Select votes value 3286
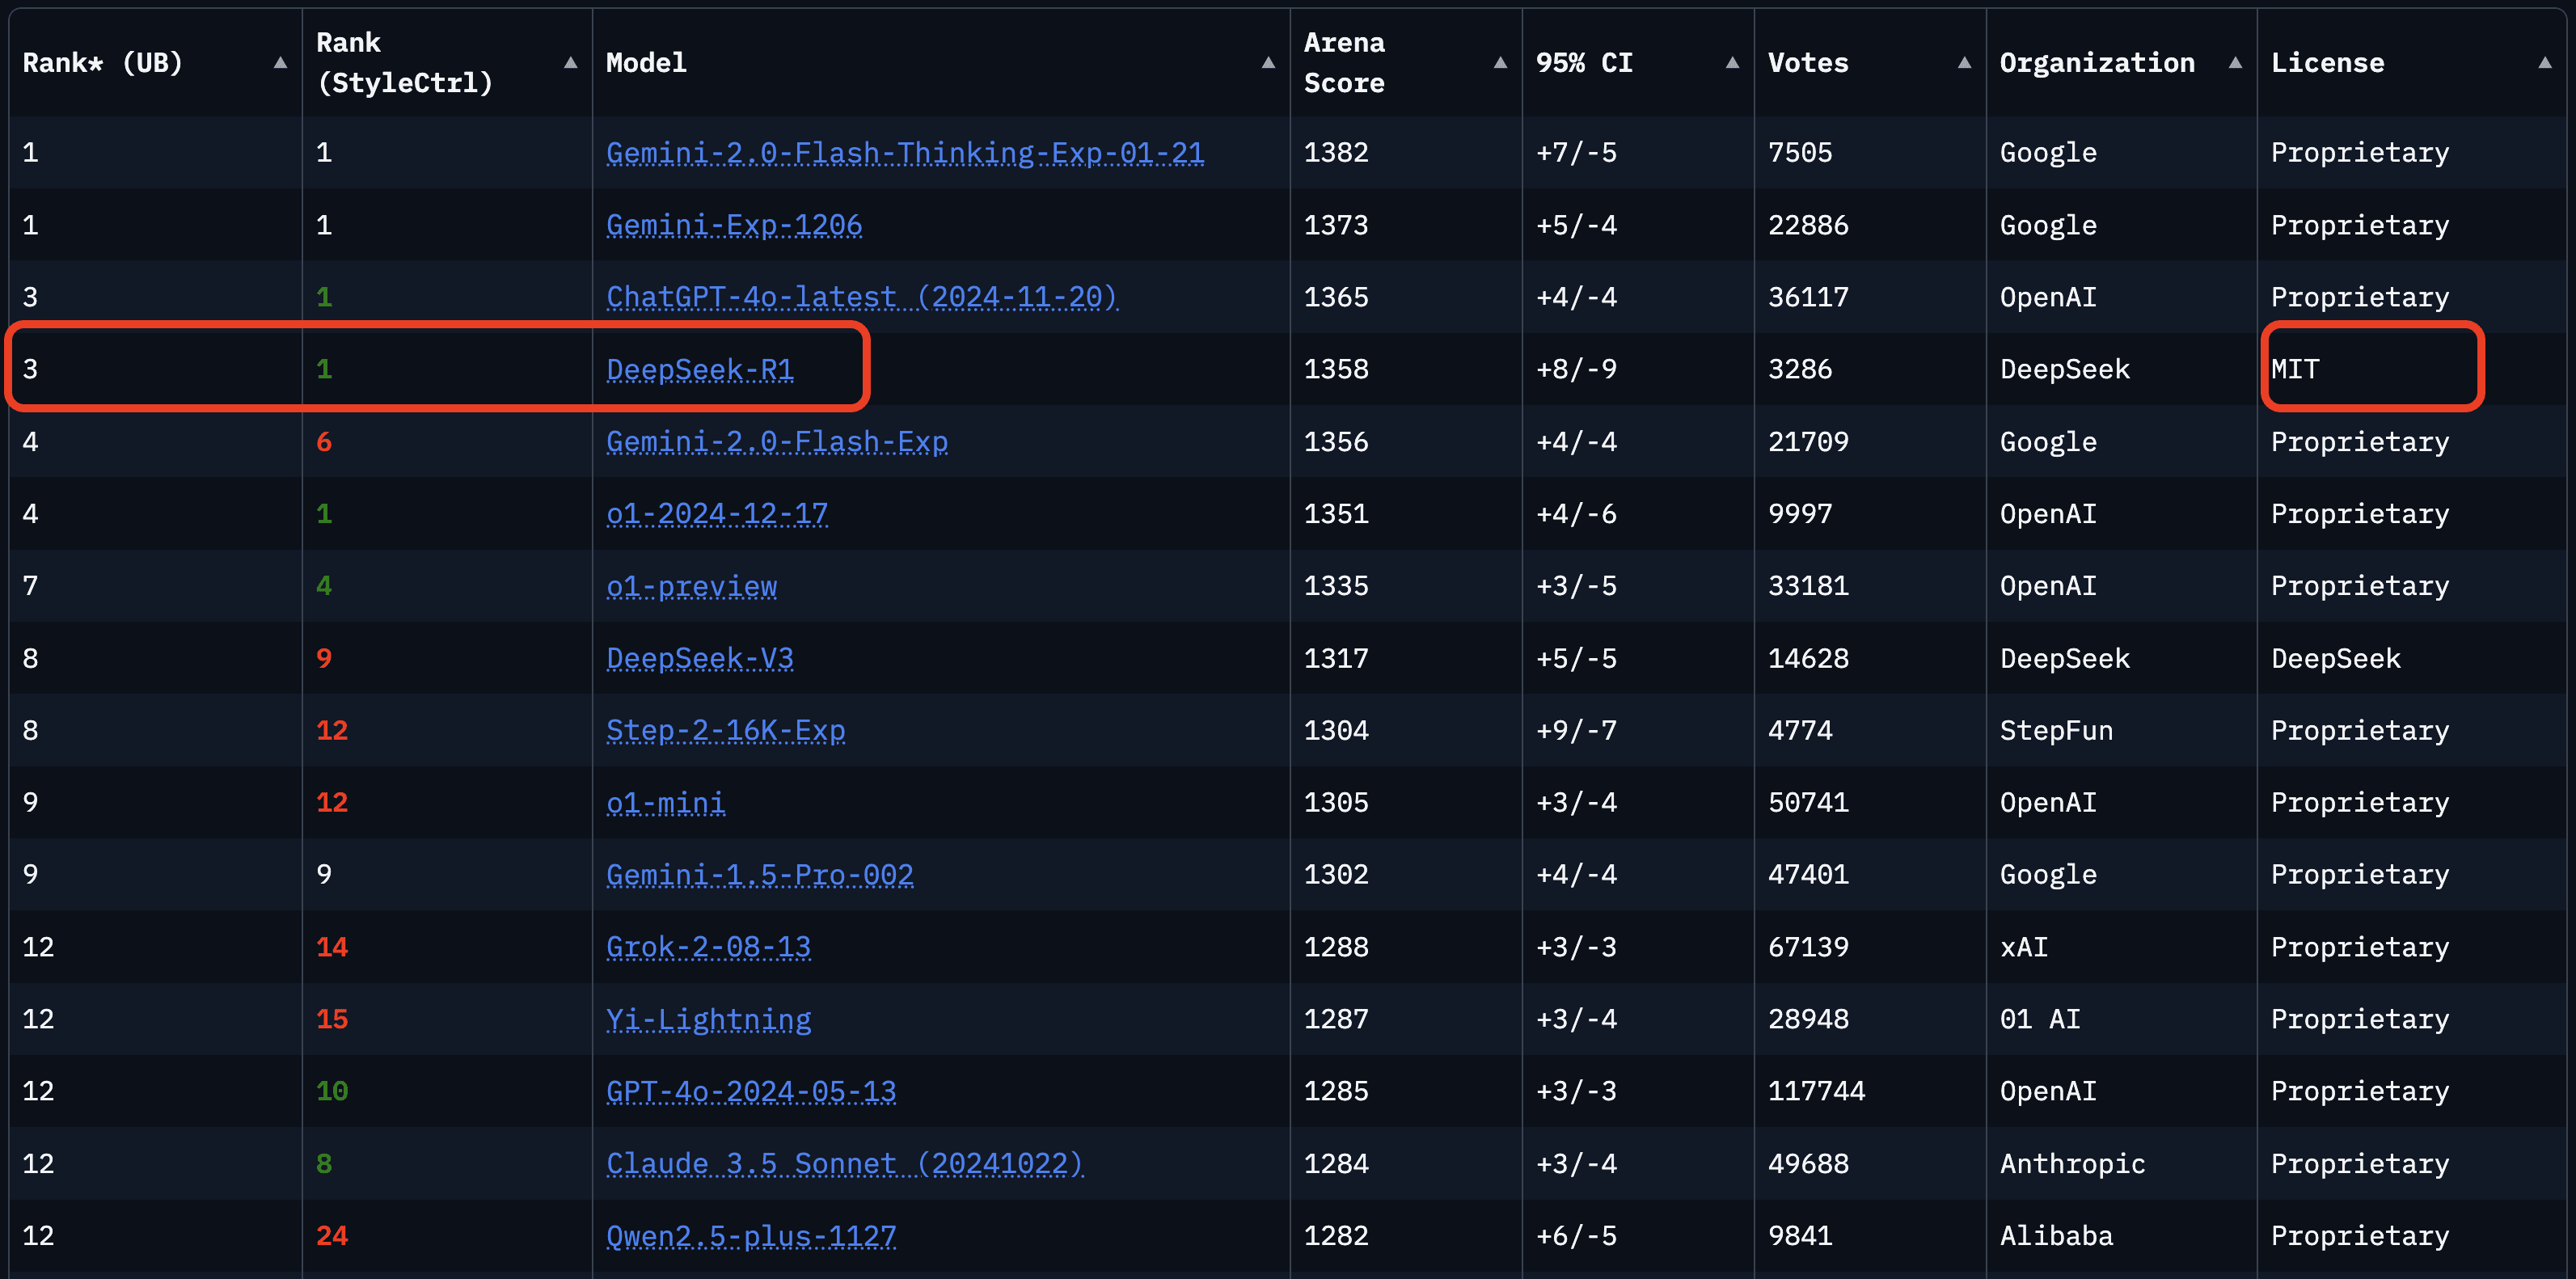The width and height of the screenshot is (2576, 1279). pyautogui.click(x=1800, y=369)
